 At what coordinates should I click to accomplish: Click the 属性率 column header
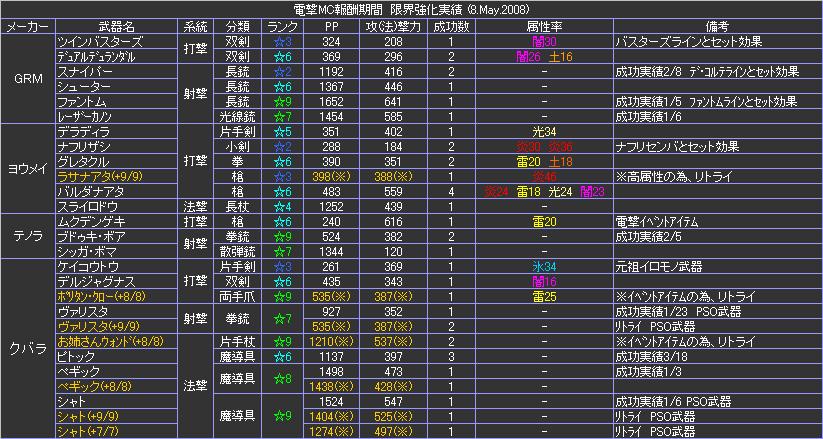pyautogui.click(x=545, y=26)
